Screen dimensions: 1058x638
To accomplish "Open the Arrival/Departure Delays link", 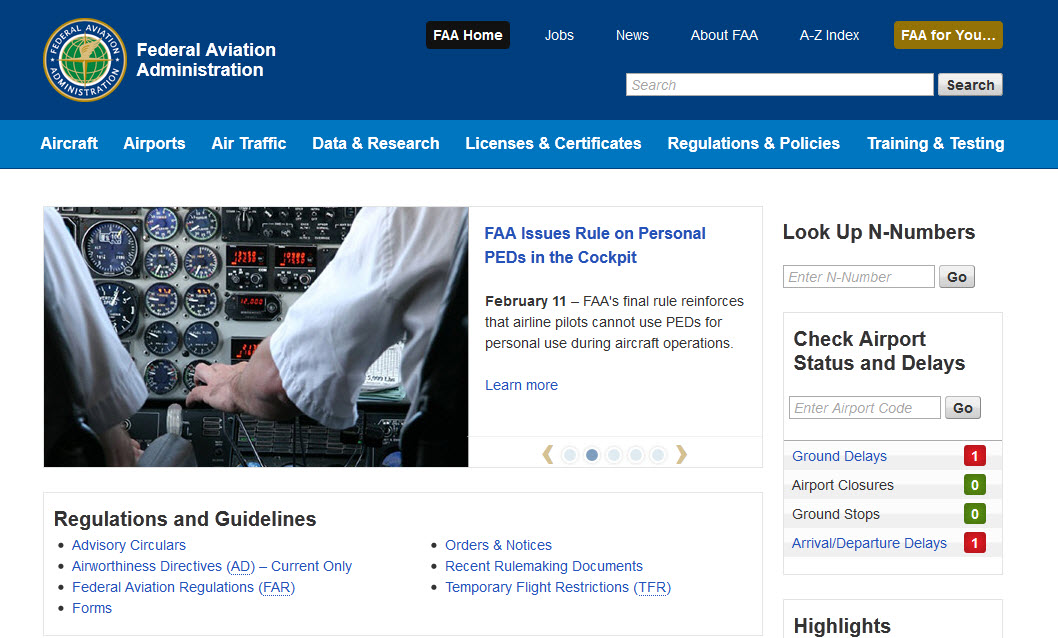I will [x=869, y=543].
